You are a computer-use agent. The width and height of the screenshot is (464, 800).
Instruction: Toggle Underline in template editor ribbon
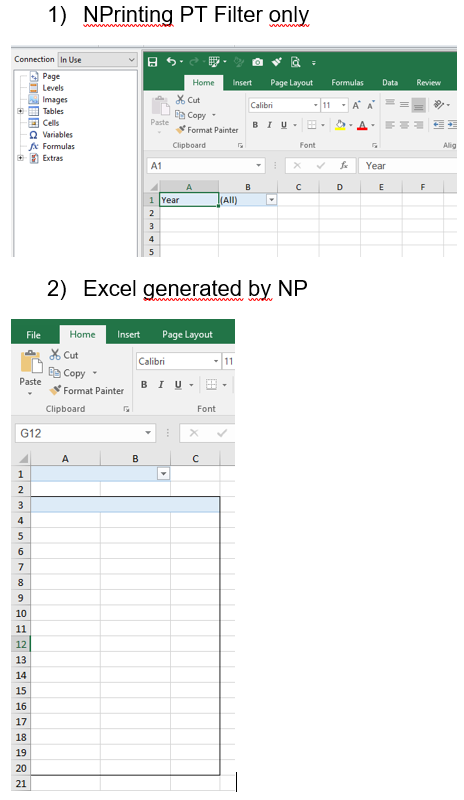coord(284,125)
